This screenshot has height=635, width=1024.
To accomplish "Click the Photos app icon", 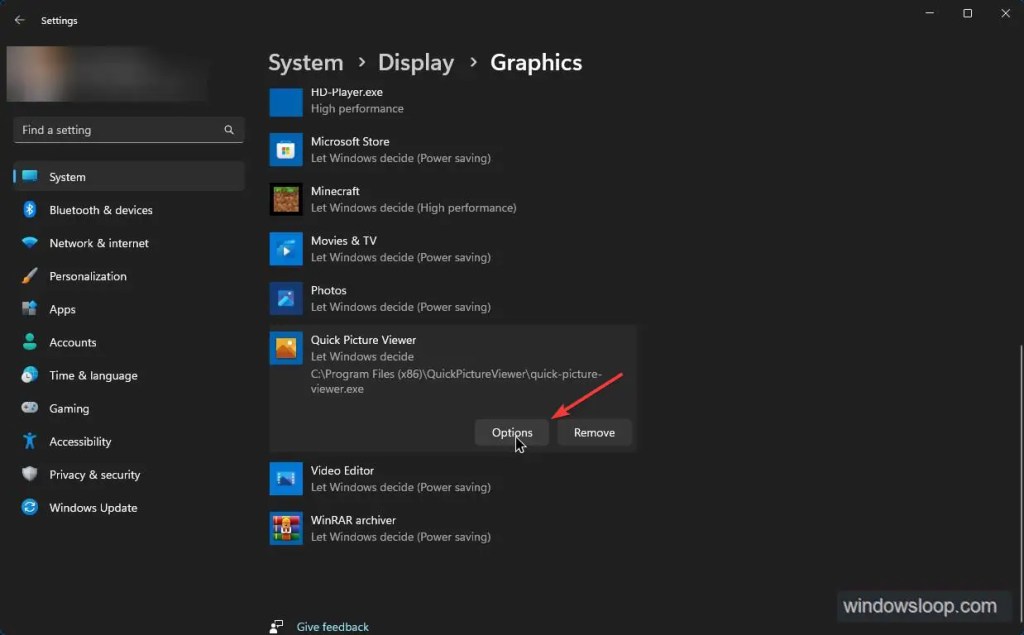I will point(286,299).
